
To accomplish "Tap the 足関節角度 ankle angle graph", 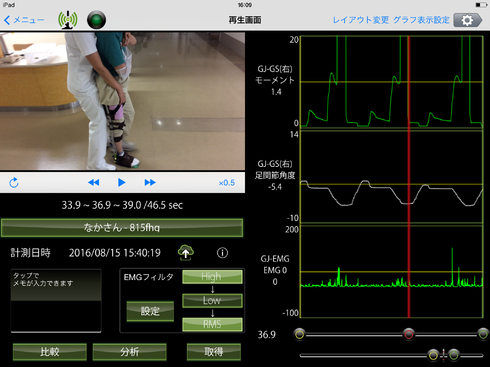I will (392, 177).
